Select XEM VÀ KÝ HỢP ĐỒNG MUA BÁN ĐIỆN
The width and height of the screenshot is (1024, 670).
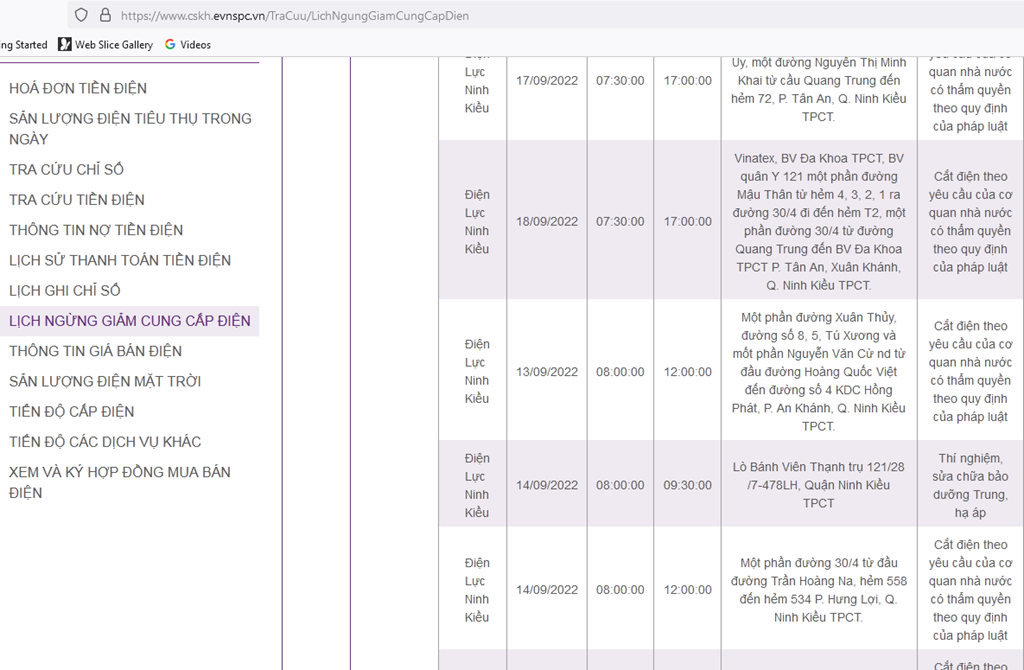[120, 482]
